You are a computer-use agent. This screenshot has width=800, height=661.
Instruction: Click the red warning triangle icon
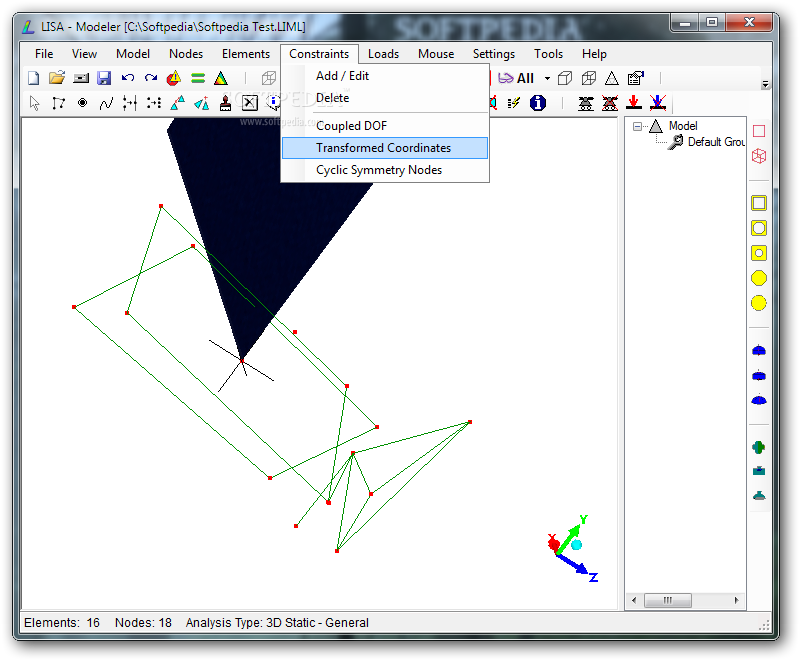pyautogui.click(x=174, y=78)
